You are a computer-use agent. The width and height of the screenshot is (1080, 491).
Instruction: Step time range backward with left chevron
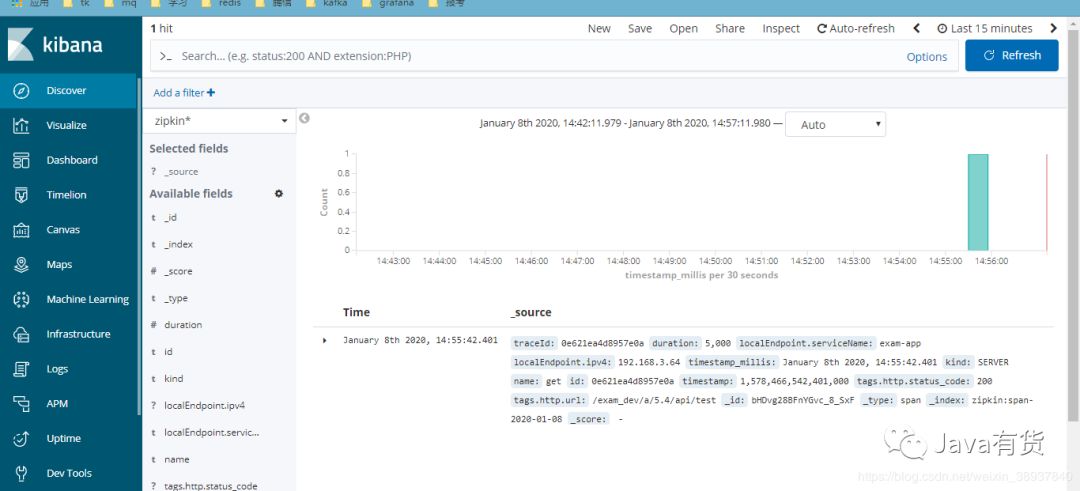tap(917, 28)
